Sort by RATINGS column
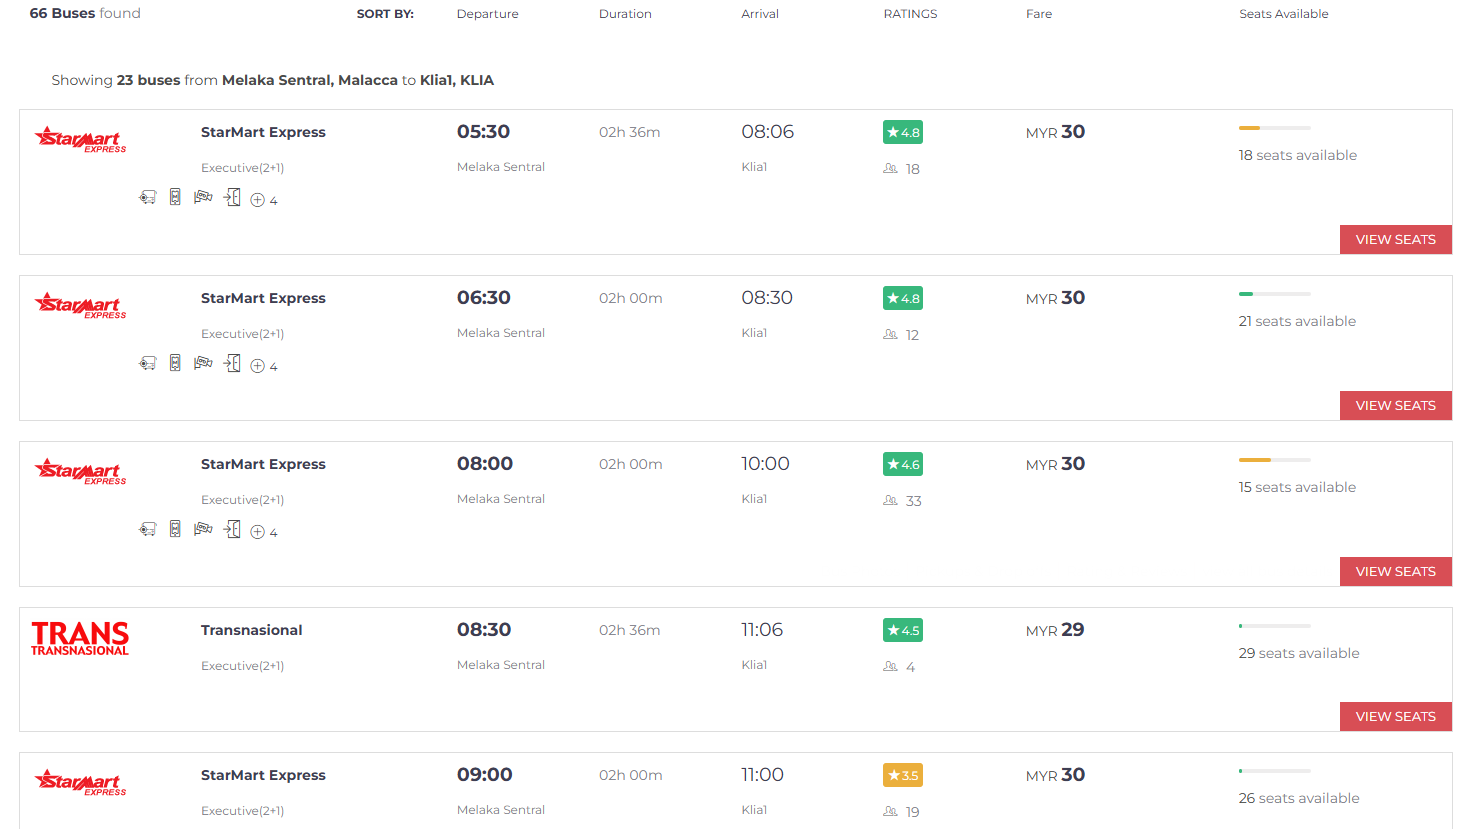This screenshot has width=1459, height=829. click(x=910, y=14)
